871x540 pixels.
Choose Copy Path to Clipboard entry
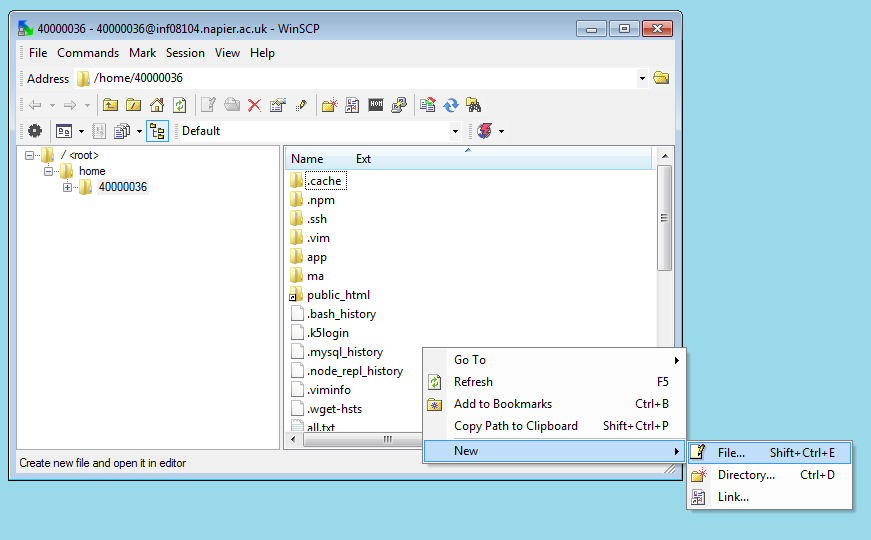click(x=554, y=426)
